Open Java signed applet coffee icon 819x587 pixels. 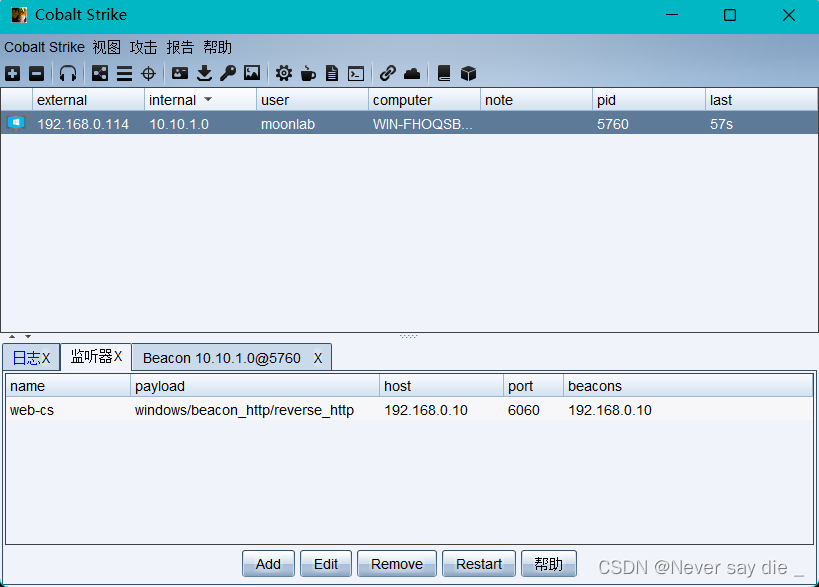point(308,74)
